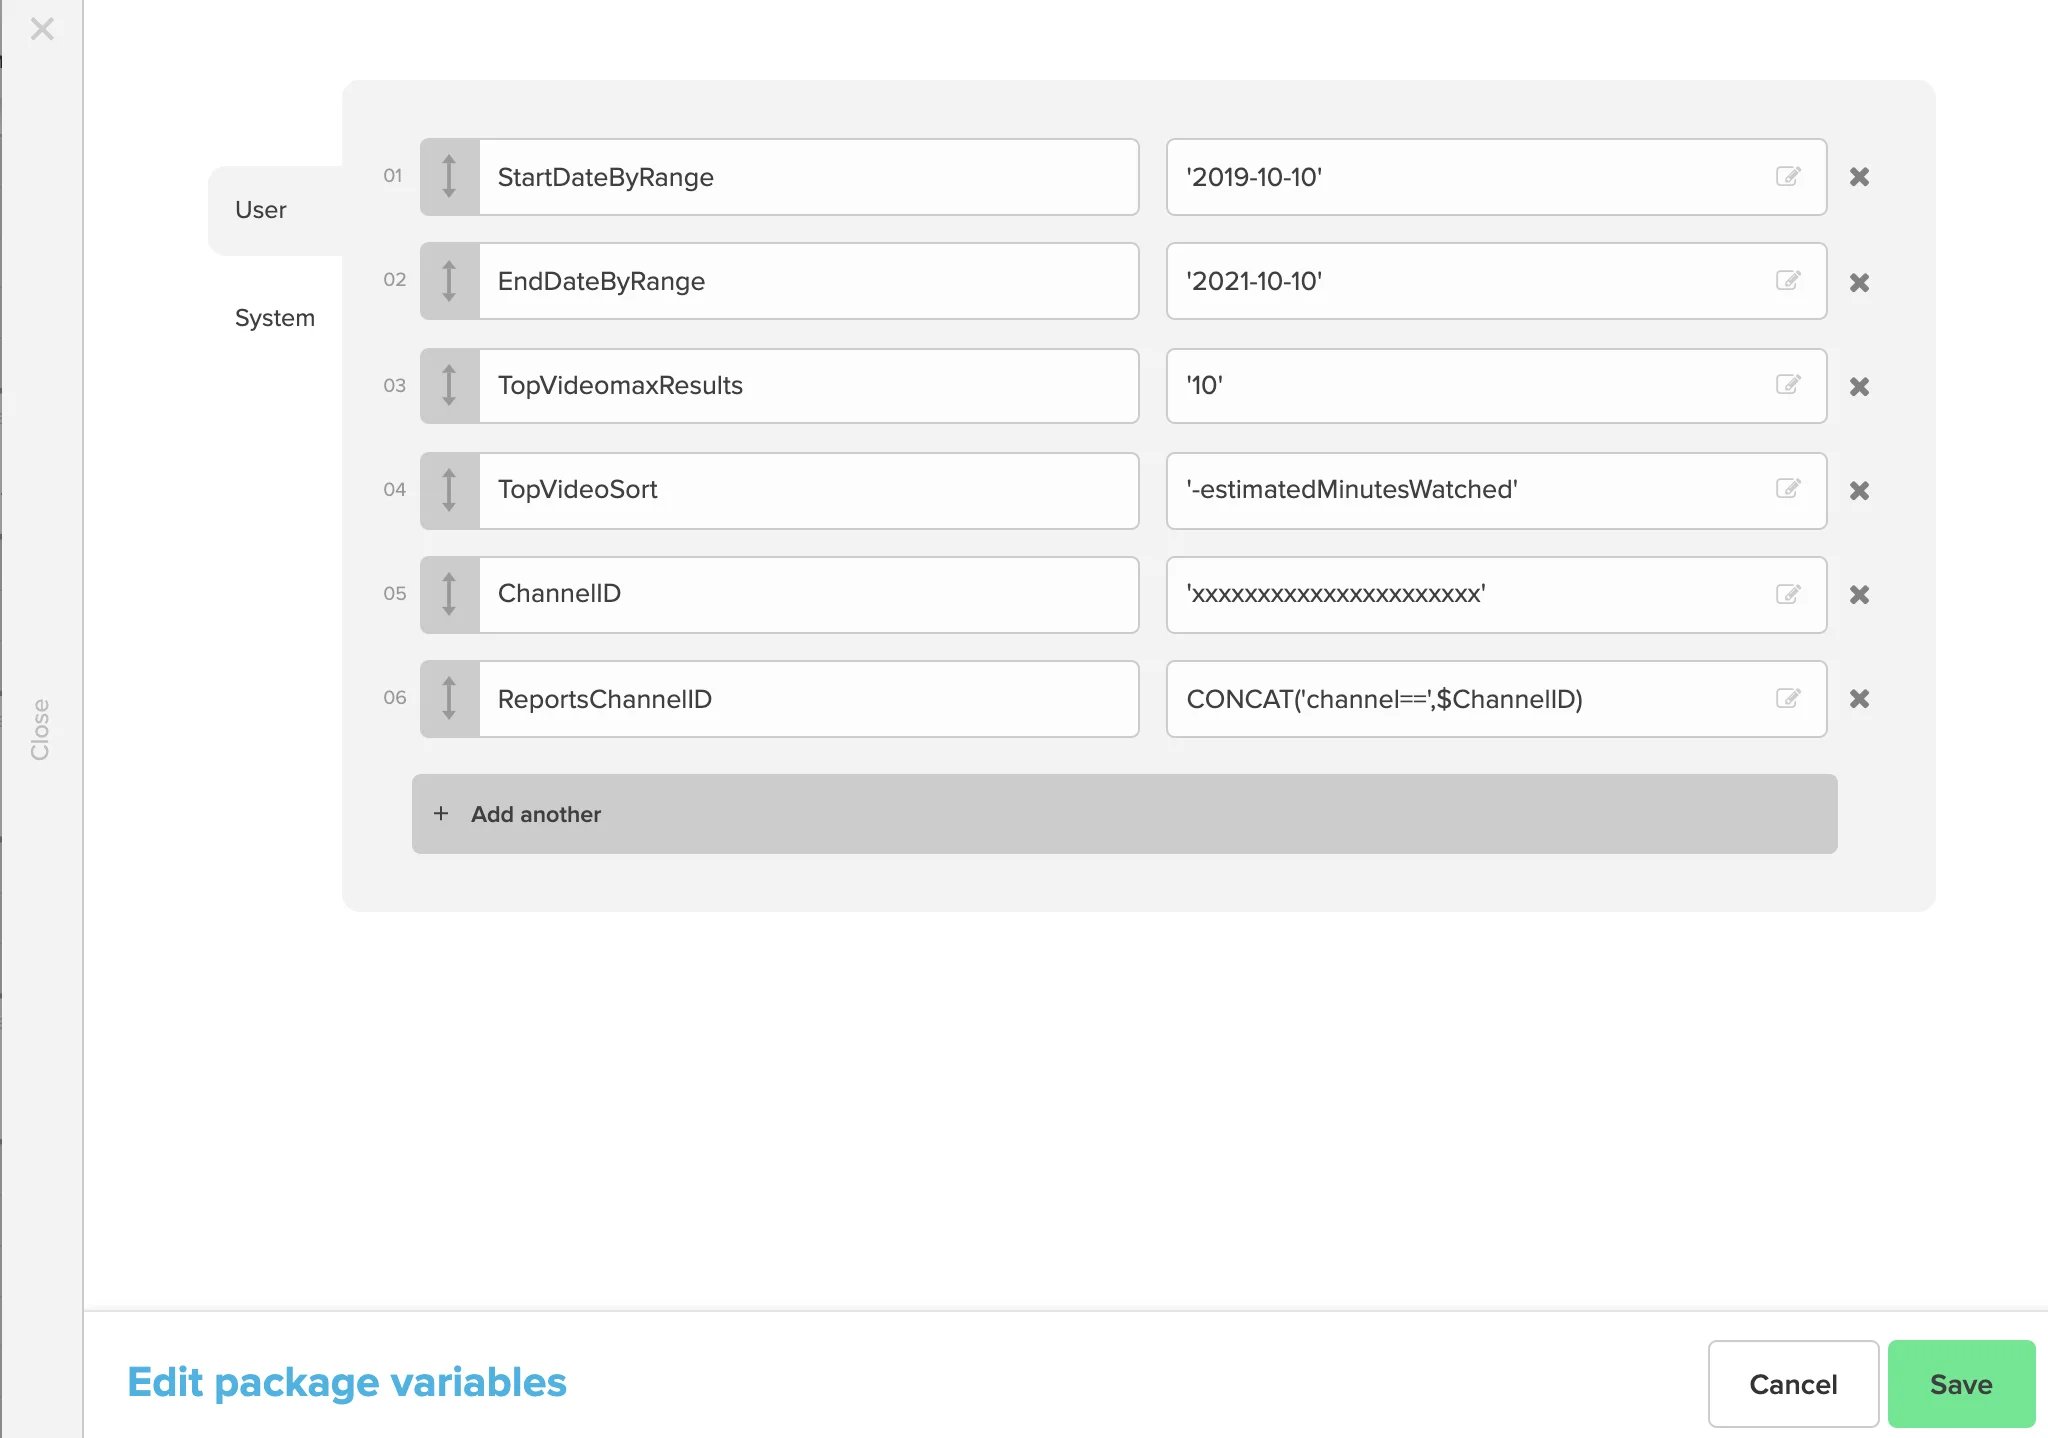The image size is (2048, 1438).
Task: Click the '2021-10-10' value field
Action: tap(1496, 281)
